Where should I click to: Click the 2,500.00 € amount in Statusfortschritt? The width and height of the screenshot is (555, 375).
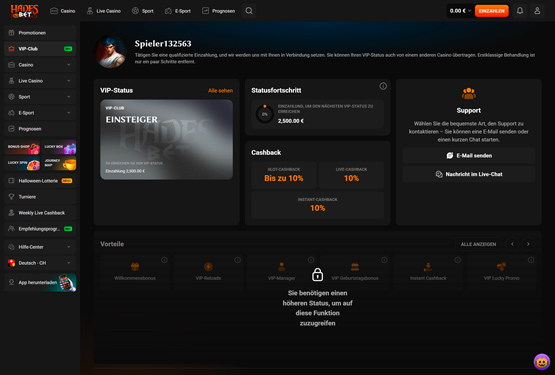click(291, 121)
